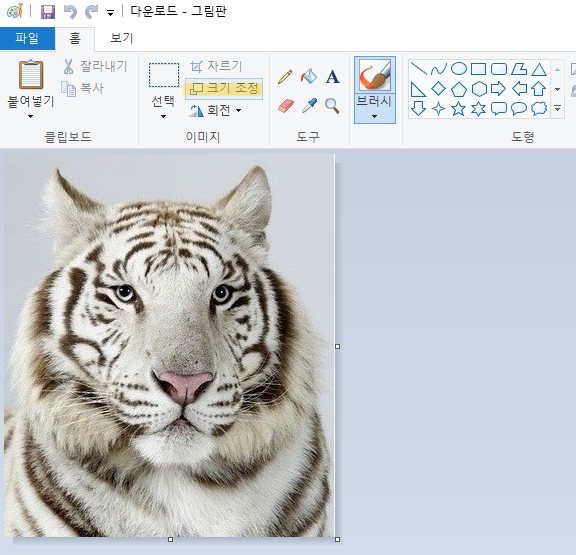Select the Magnifier tool
The height and width of the screenshot is (555, 576).
tap(332, 106)
